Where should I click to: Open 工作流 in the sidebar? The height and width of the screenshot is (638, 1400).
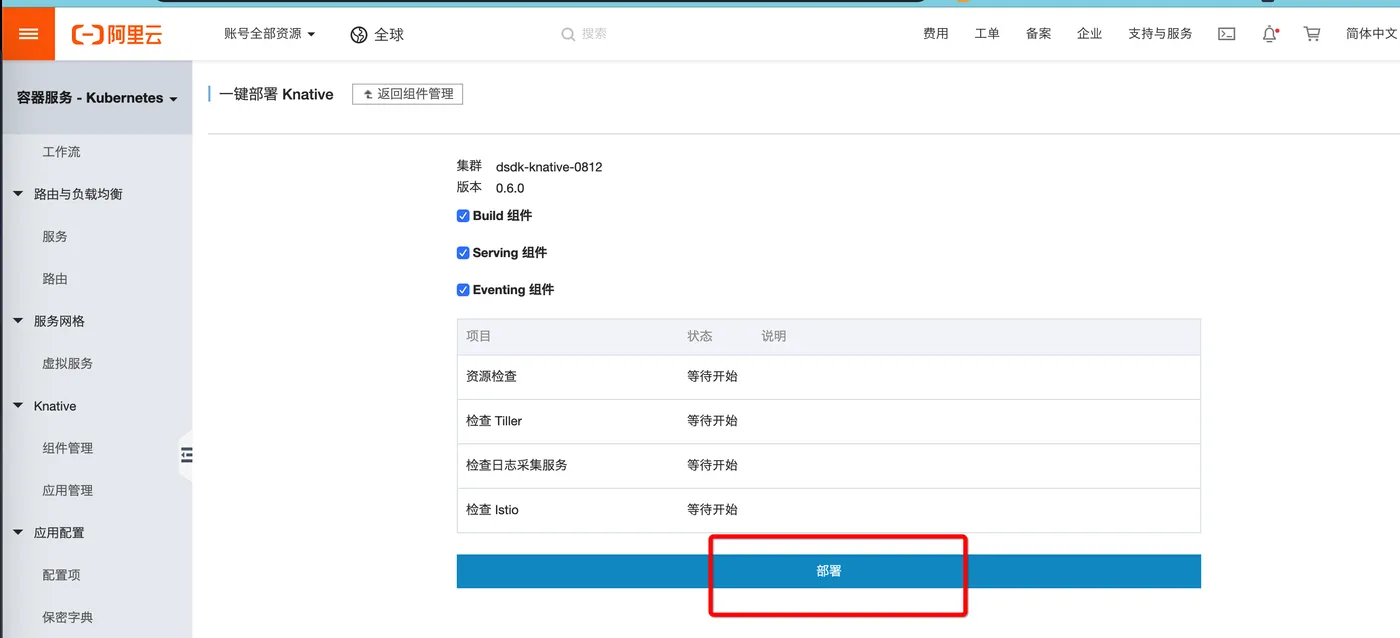61,152
